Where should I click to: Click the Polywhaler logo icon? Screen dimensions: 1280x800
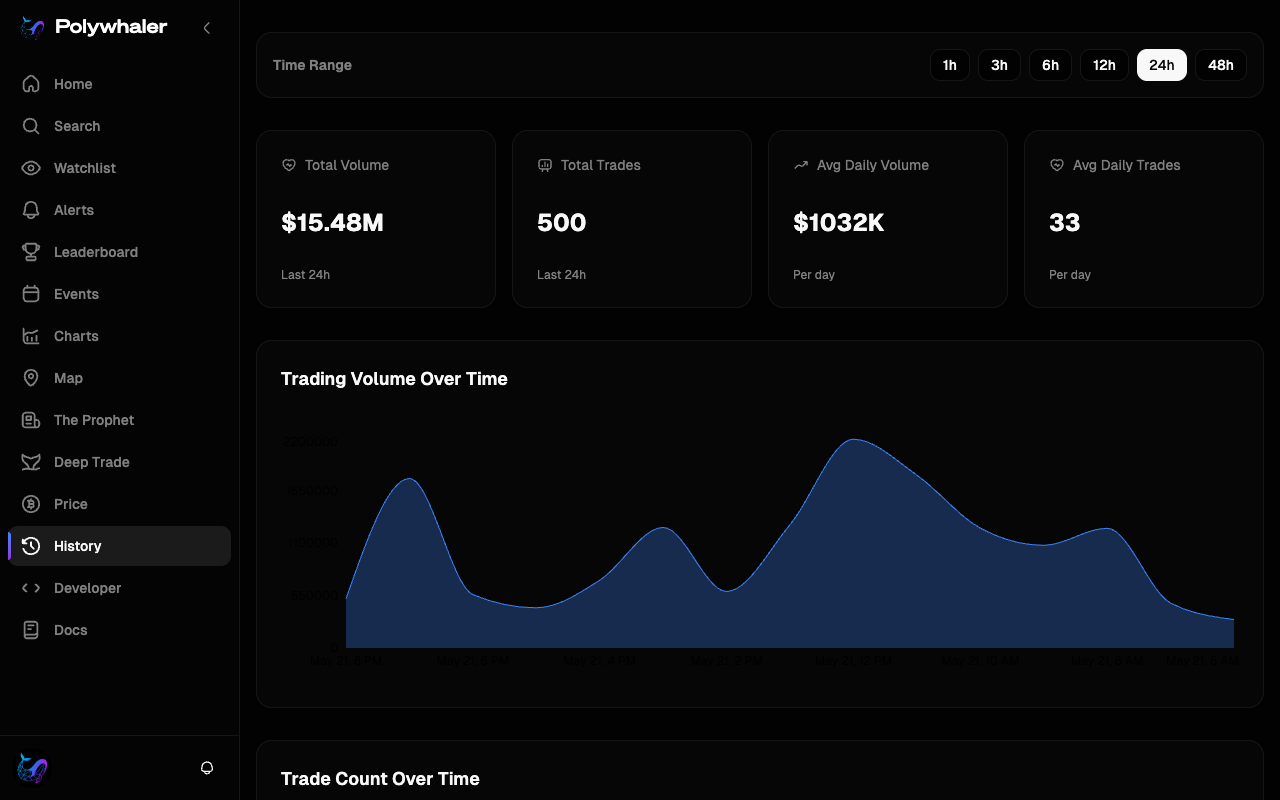click(x=32, y=28)
